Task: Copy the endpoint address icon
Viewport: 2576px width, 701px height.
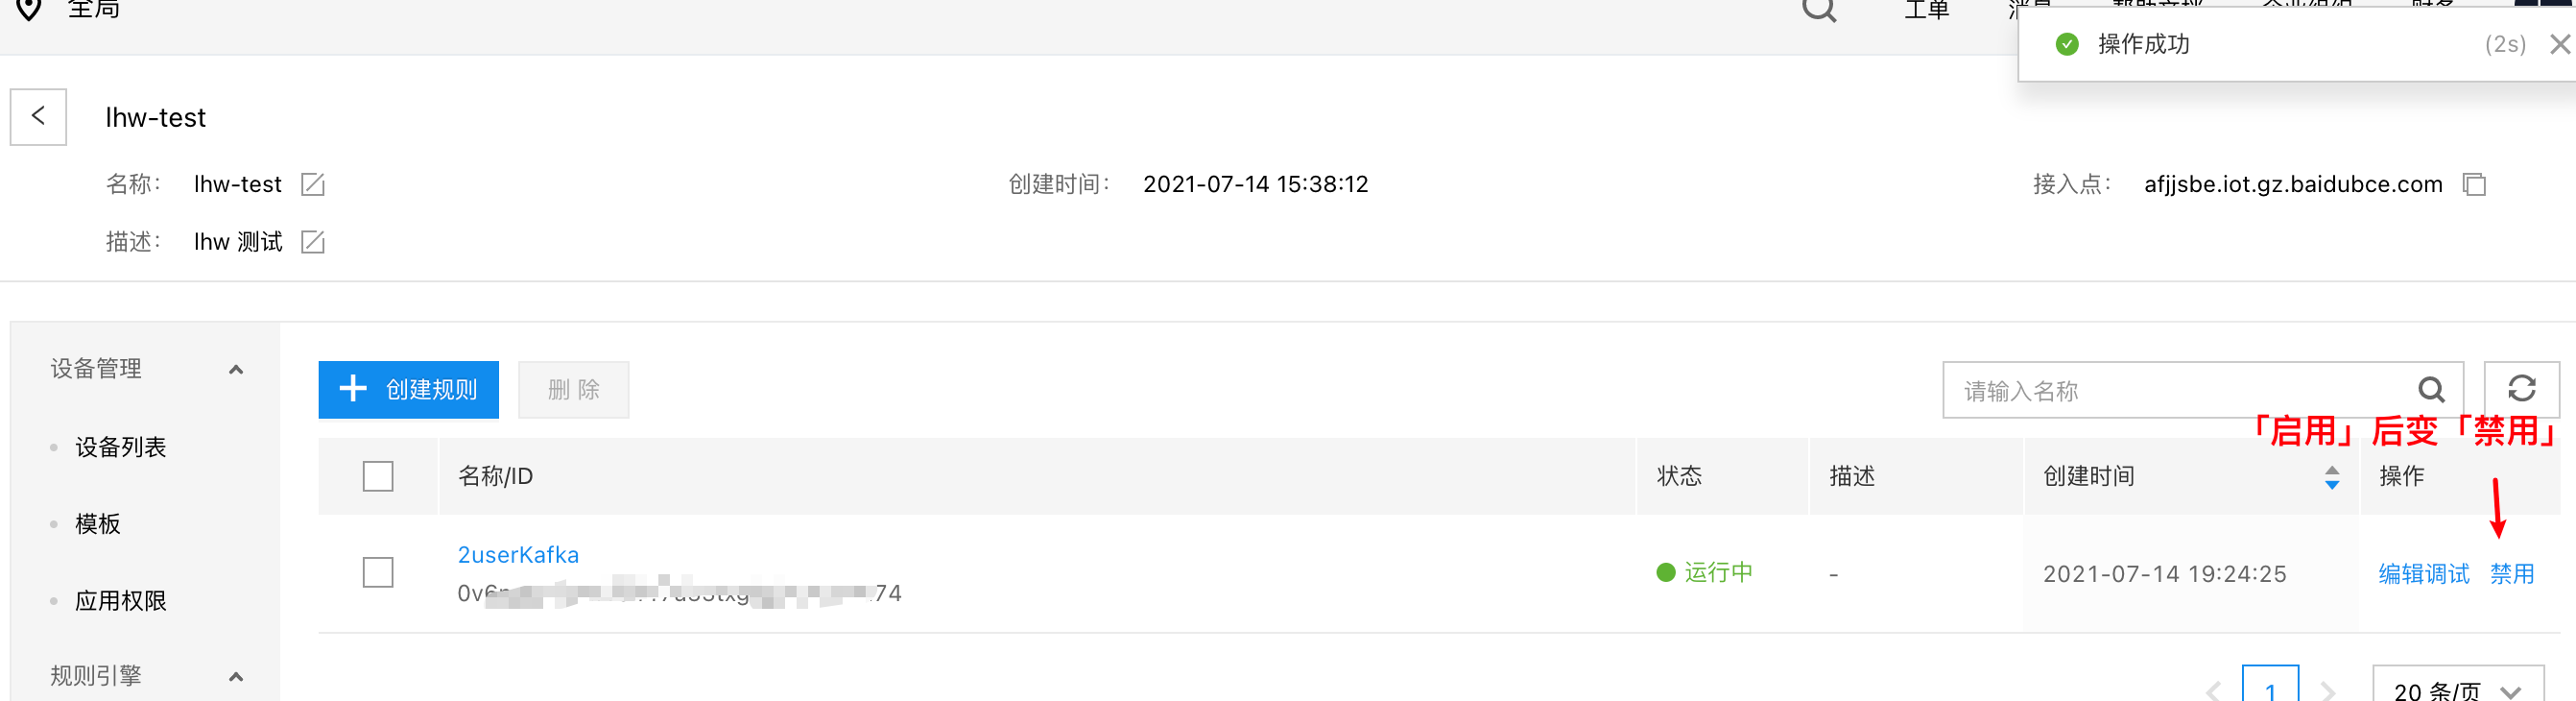Action: coord(2474,184)
